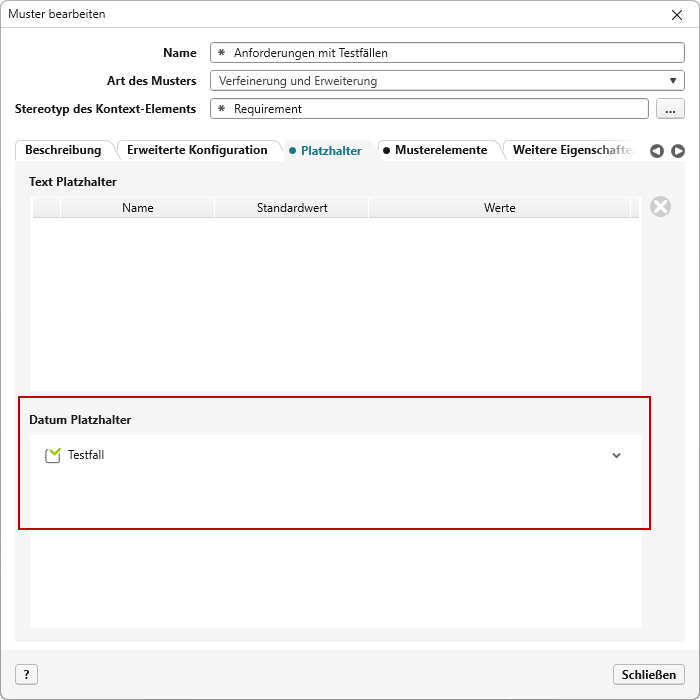Screen dimensions: 700x700
Task: Click the Standardwert column header
Action: (x=292, y=208)
